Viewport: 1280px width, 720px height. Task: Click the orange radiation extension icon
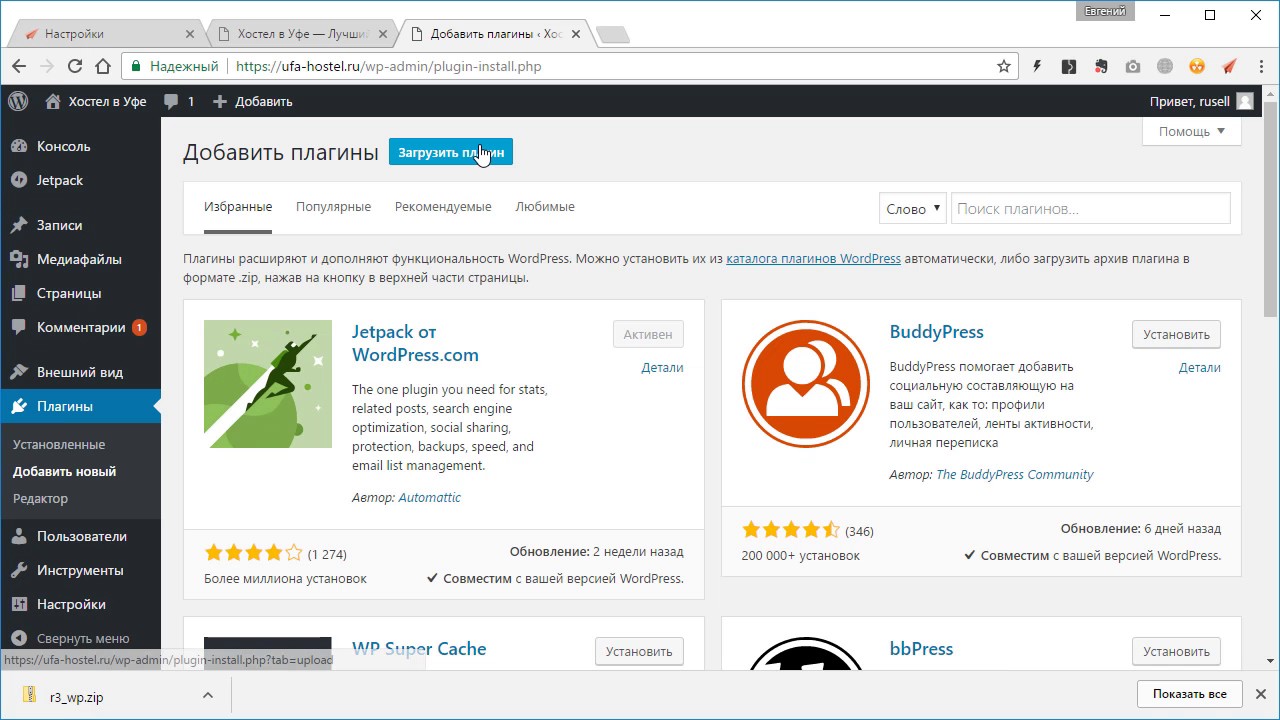tap(1197, 67)
